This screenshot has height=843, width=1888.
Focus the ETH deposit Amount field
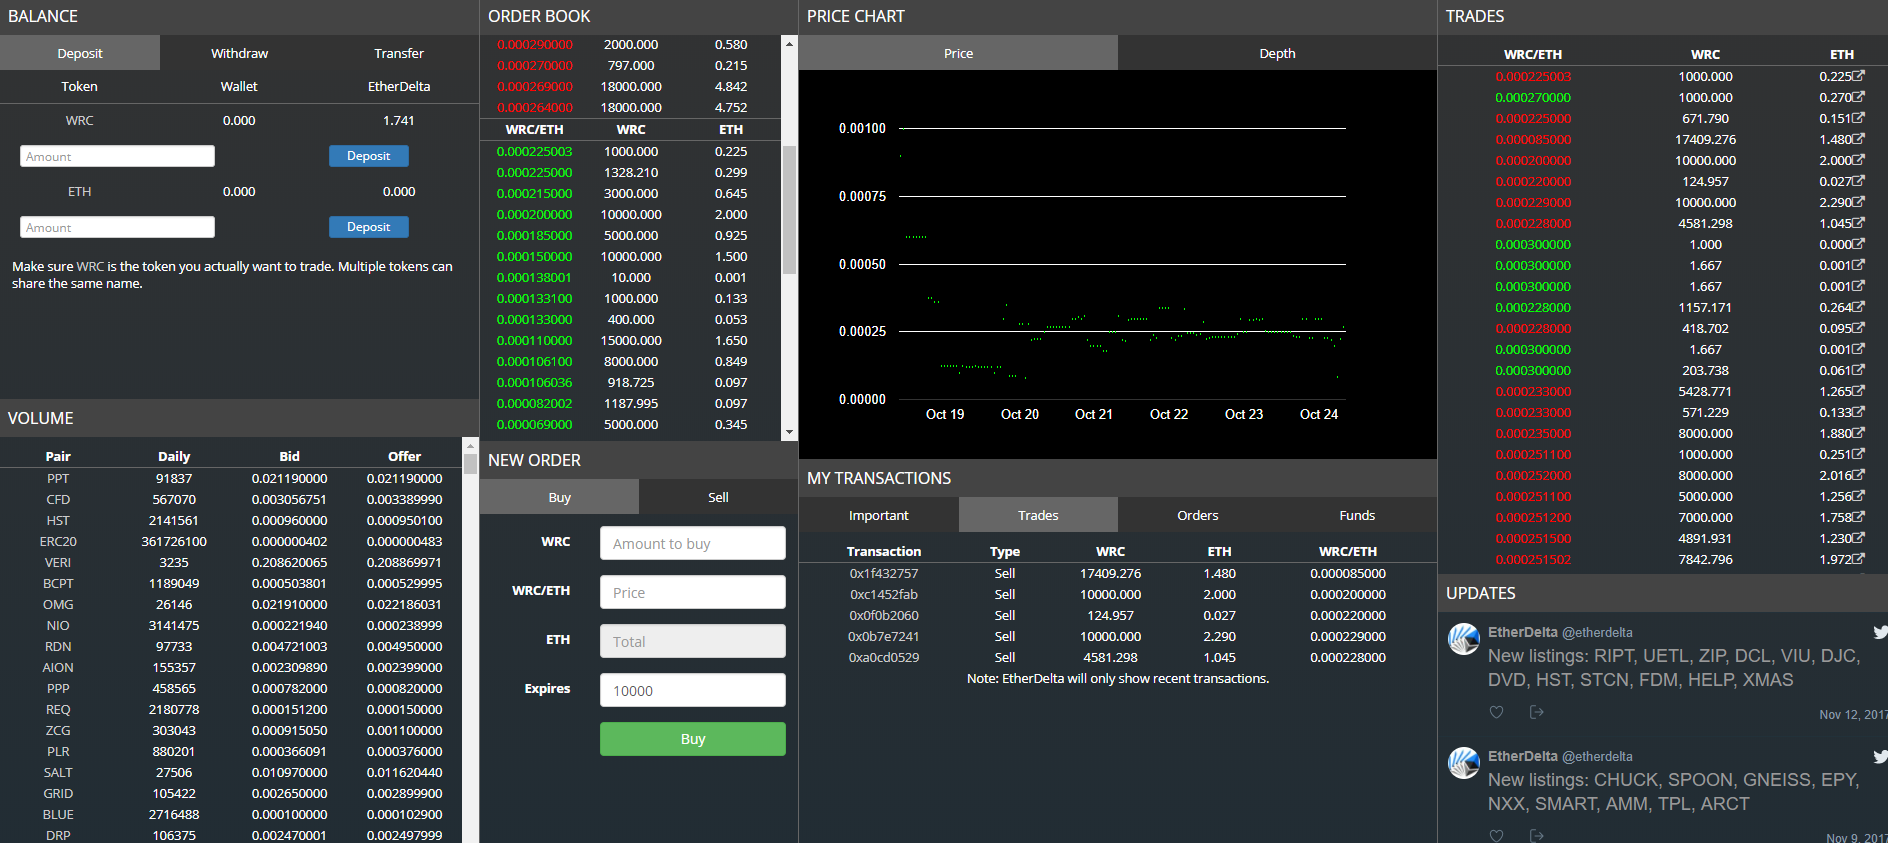[x=117, y=227]
